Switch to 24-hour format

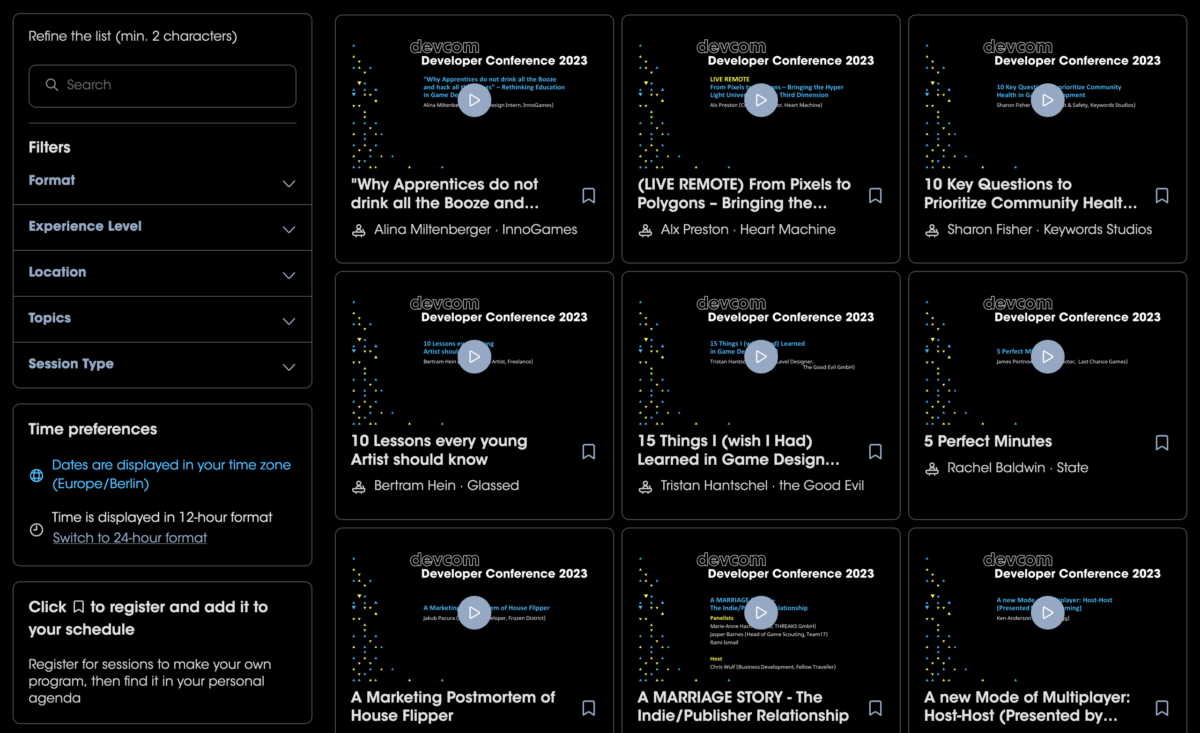coord(130,538)
